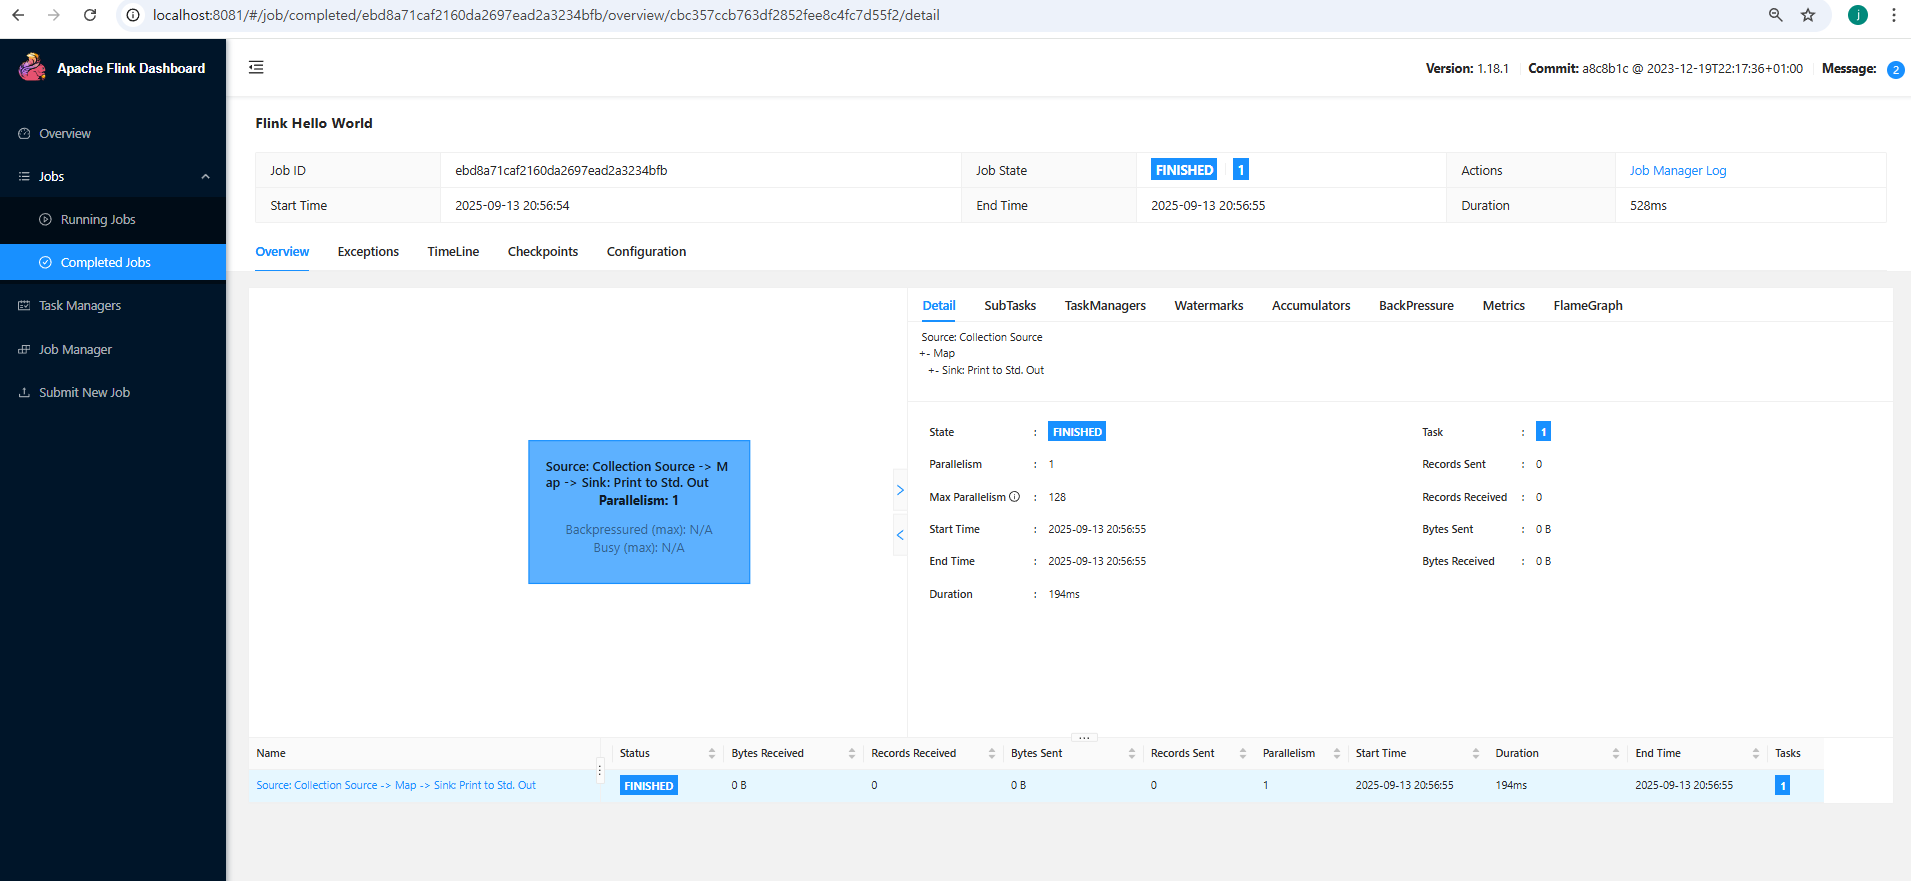Select the blue job graph node
This screenshot has height=881, width=1911.
coord(639,512)
